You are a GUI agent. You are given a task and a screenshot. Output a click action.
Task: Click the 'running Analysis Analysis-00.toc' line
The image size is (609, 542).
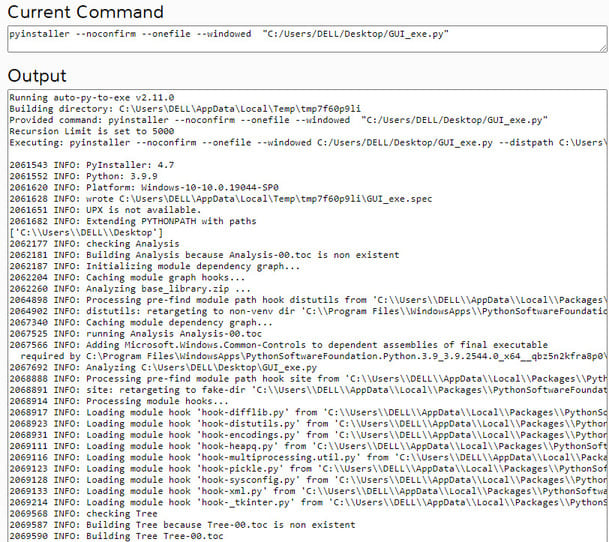[x=136, y=334]
